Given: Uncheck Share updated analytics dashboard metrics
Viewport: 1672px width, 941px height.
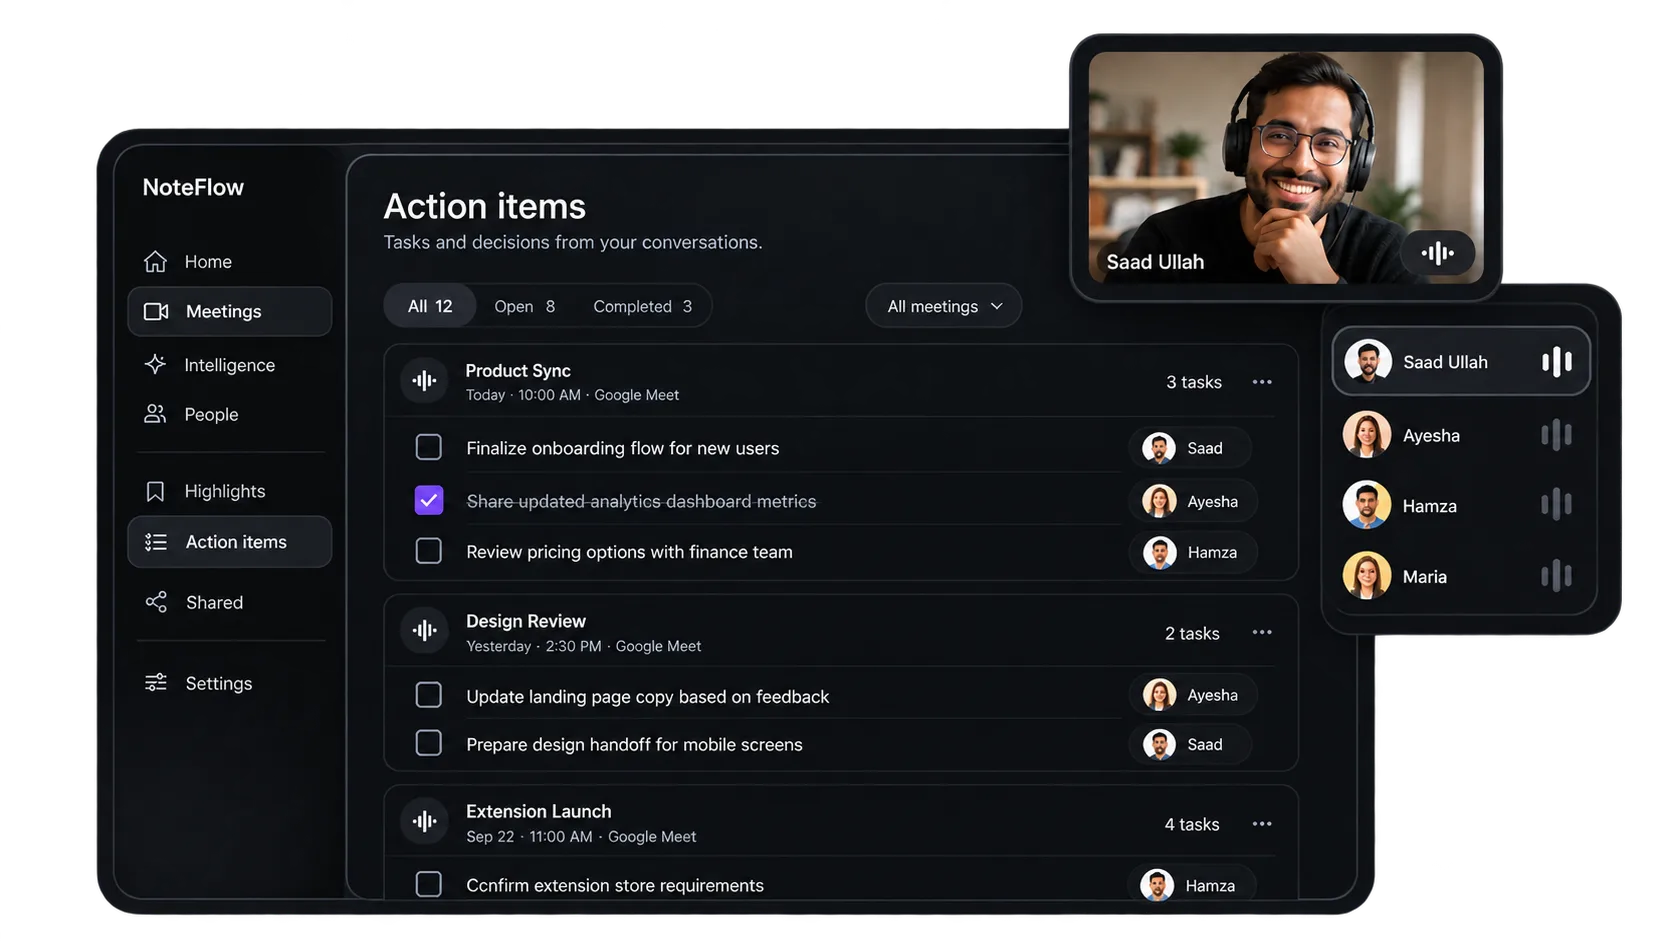Looking at the screenshot, I should pyautogui.click(x=429, y=500).
